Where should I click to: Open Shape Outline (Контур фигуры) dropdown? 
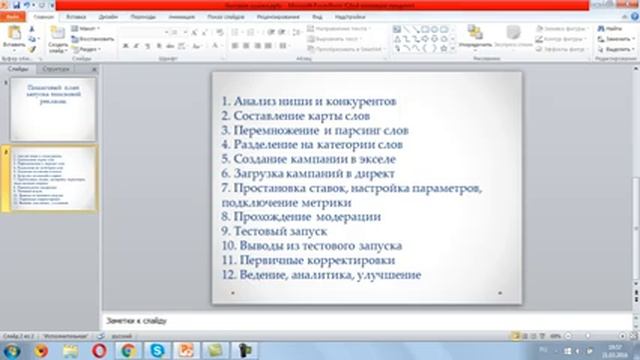click(x=561, y=39)
